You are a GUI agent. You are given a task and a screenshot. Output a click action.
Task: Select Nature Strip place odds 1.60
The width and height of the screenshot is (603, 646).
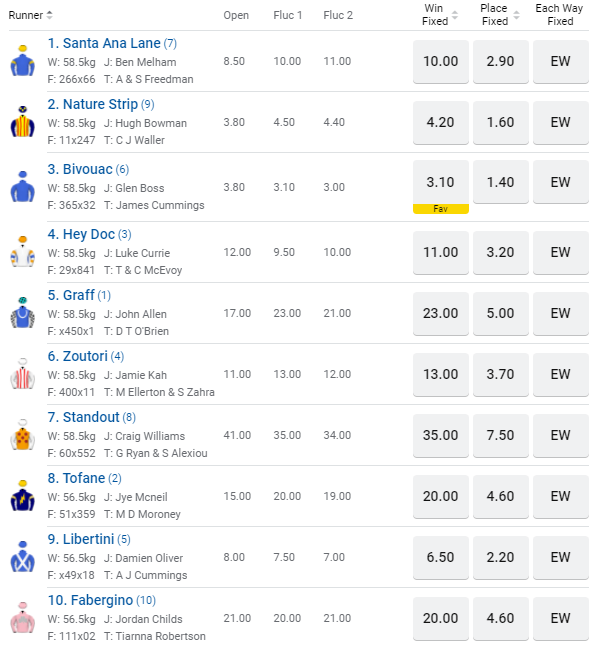click(x=500, y=122)
